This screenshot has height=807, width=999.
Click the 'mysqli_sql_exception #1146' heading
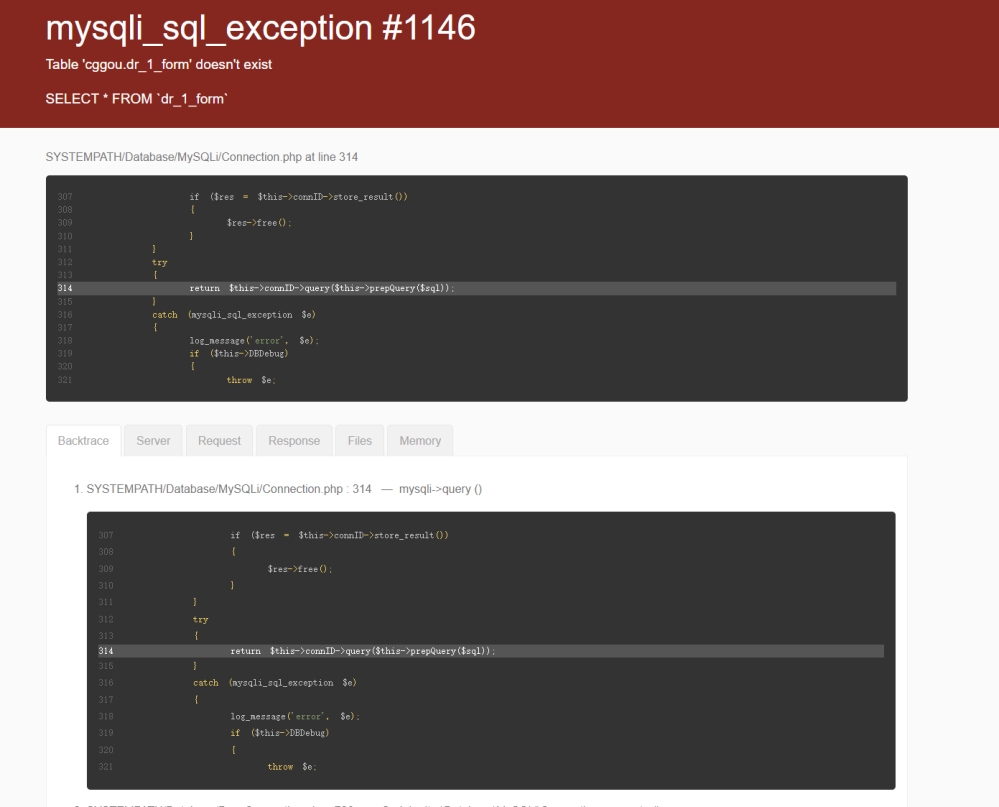click(261, 28)
